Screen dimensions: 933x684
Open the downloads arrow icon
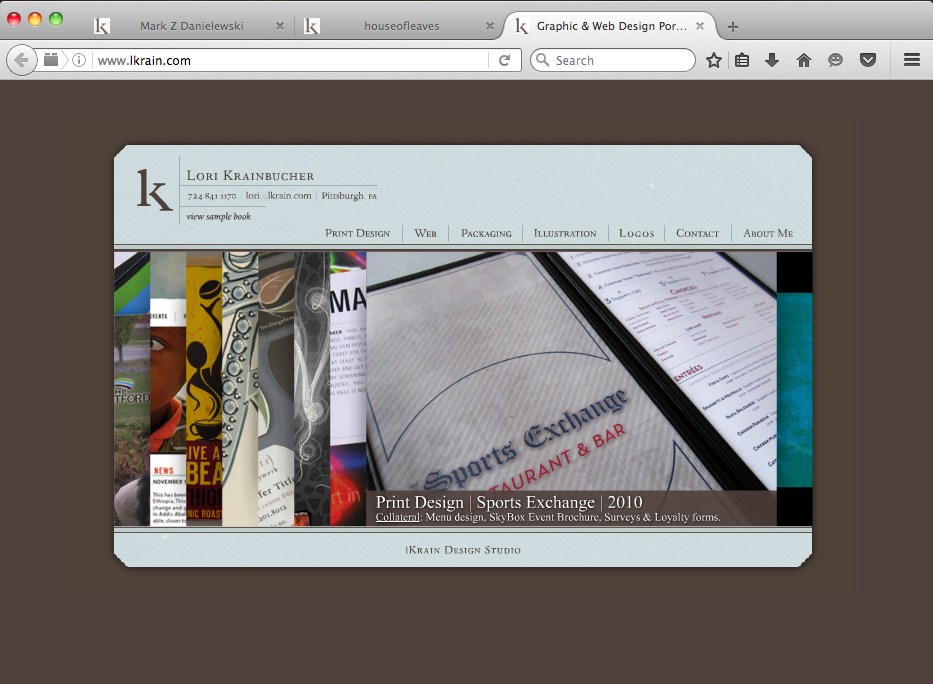[772, 60]
